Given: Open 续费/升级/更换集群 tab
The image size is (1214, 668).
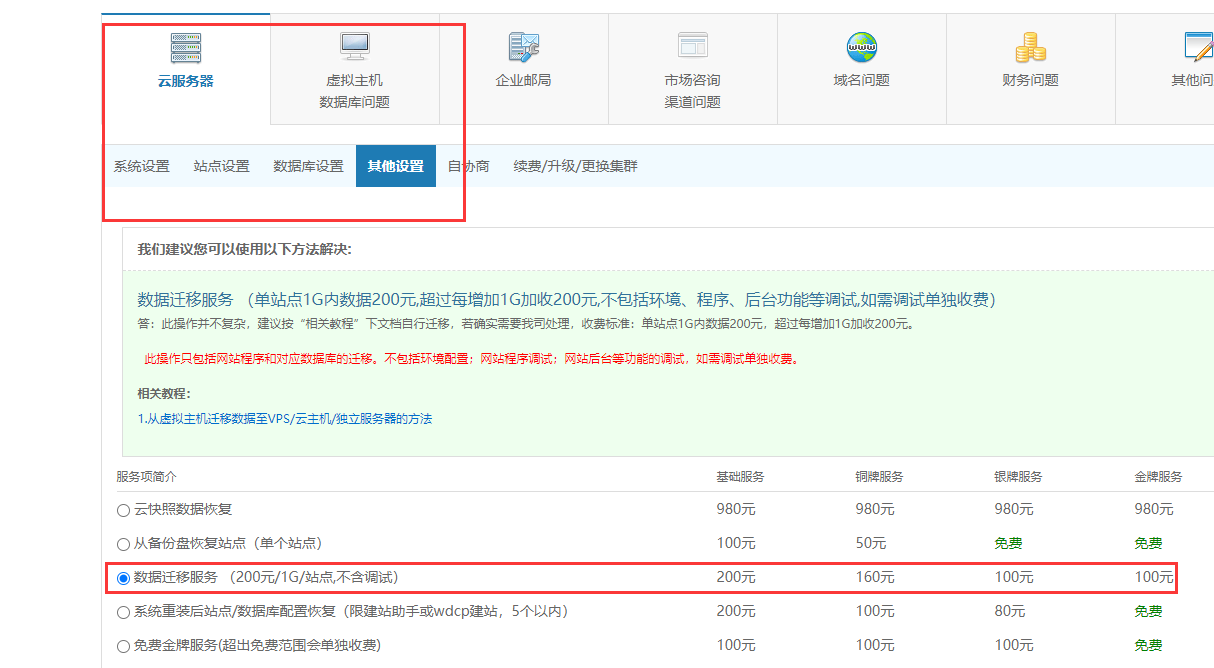Looking at the screenshot, I should 575,166.
